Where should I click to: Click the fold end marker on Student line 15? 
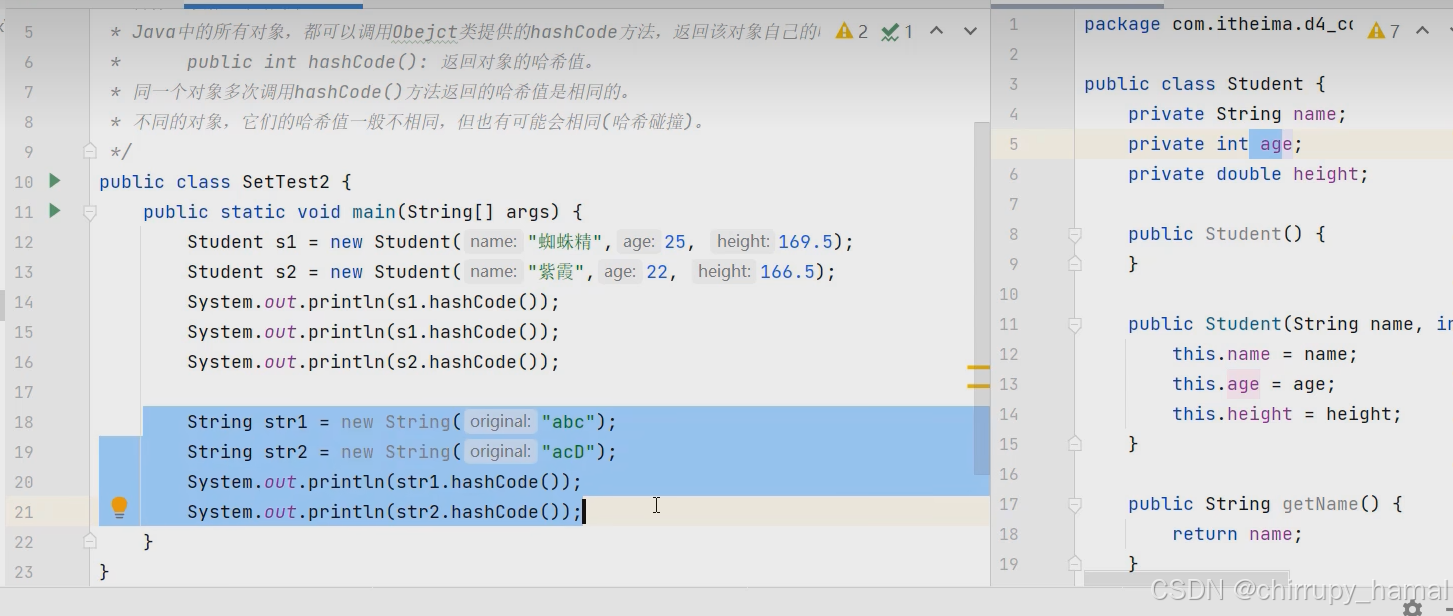pyautogui.click(x=1075, y=443)
